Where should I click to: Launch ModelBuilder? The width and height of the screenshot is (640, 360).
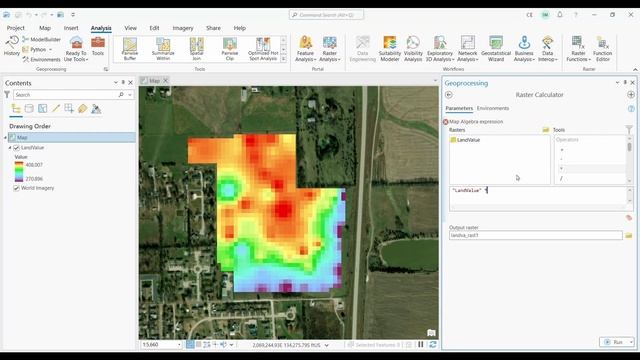pyautogui.click(x=41, y=40)
